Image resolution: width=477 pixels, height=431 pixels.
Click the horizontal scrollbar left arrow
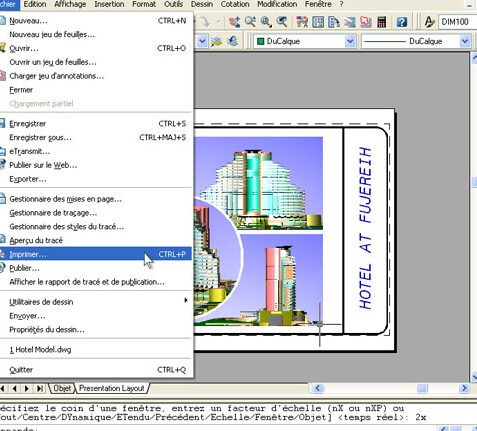pos(318,388)
